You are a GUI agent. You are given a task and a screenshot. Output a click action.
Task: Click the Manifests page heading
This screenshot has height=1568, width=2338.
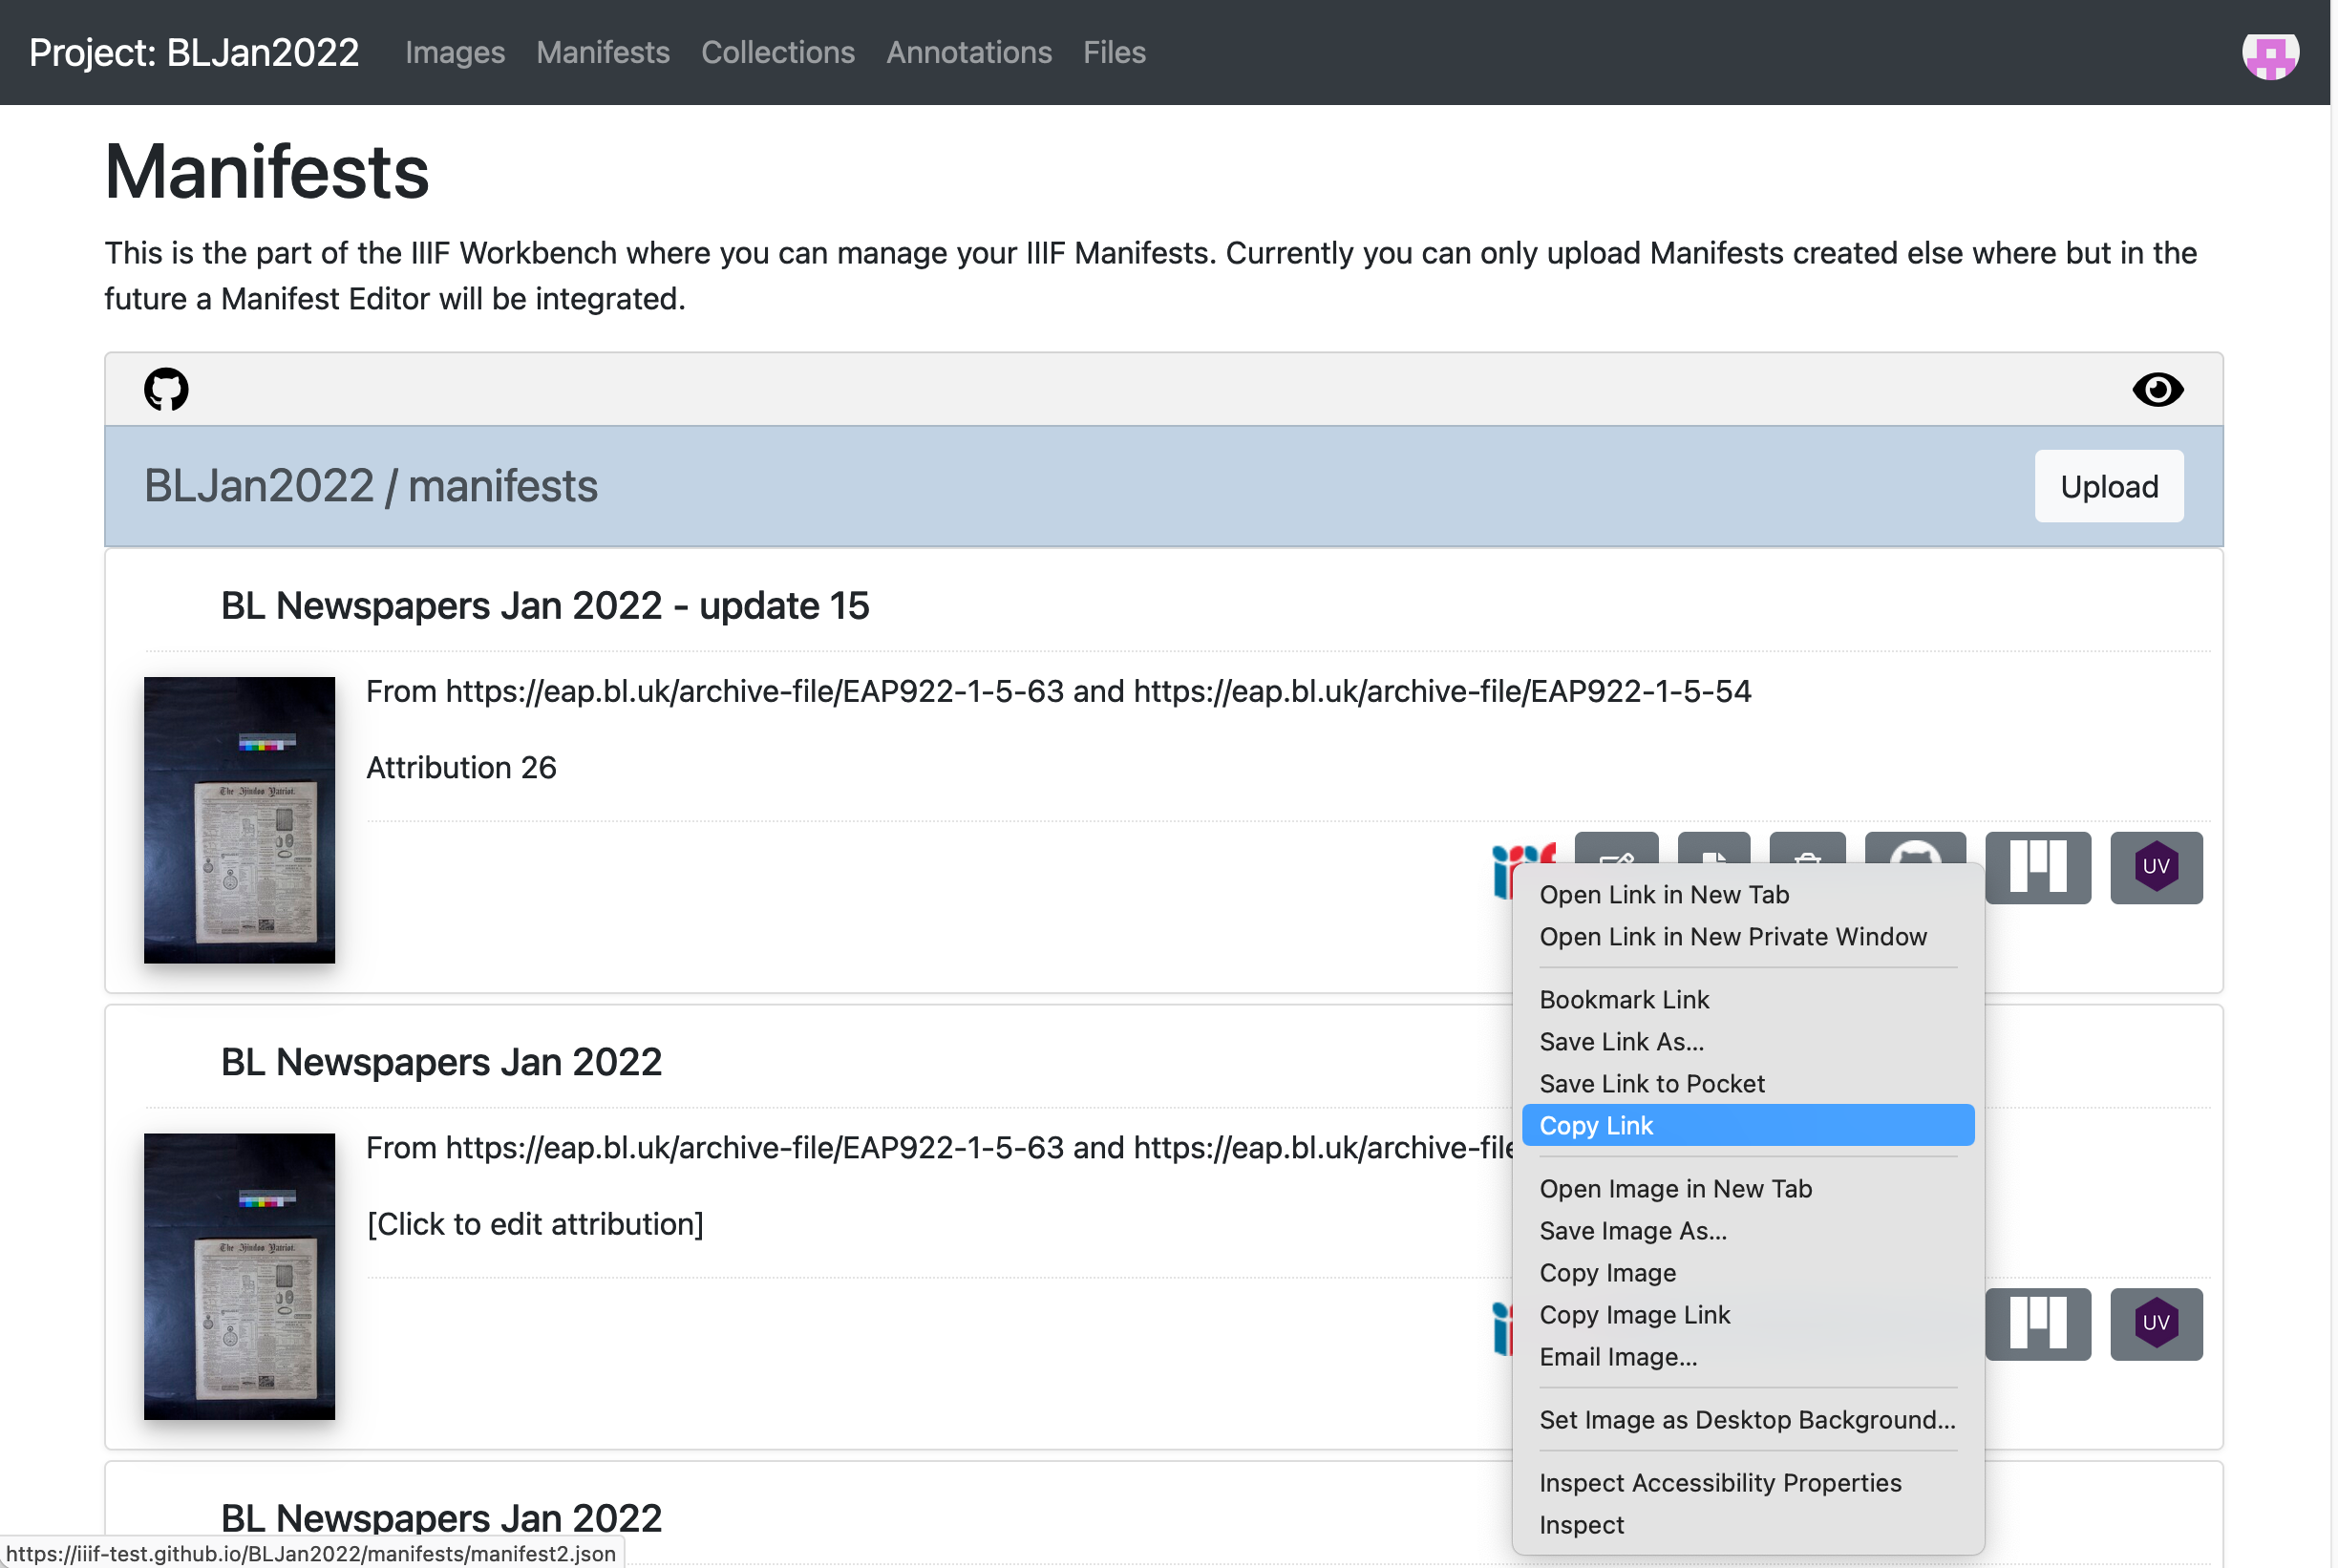(x=267, y=172)
